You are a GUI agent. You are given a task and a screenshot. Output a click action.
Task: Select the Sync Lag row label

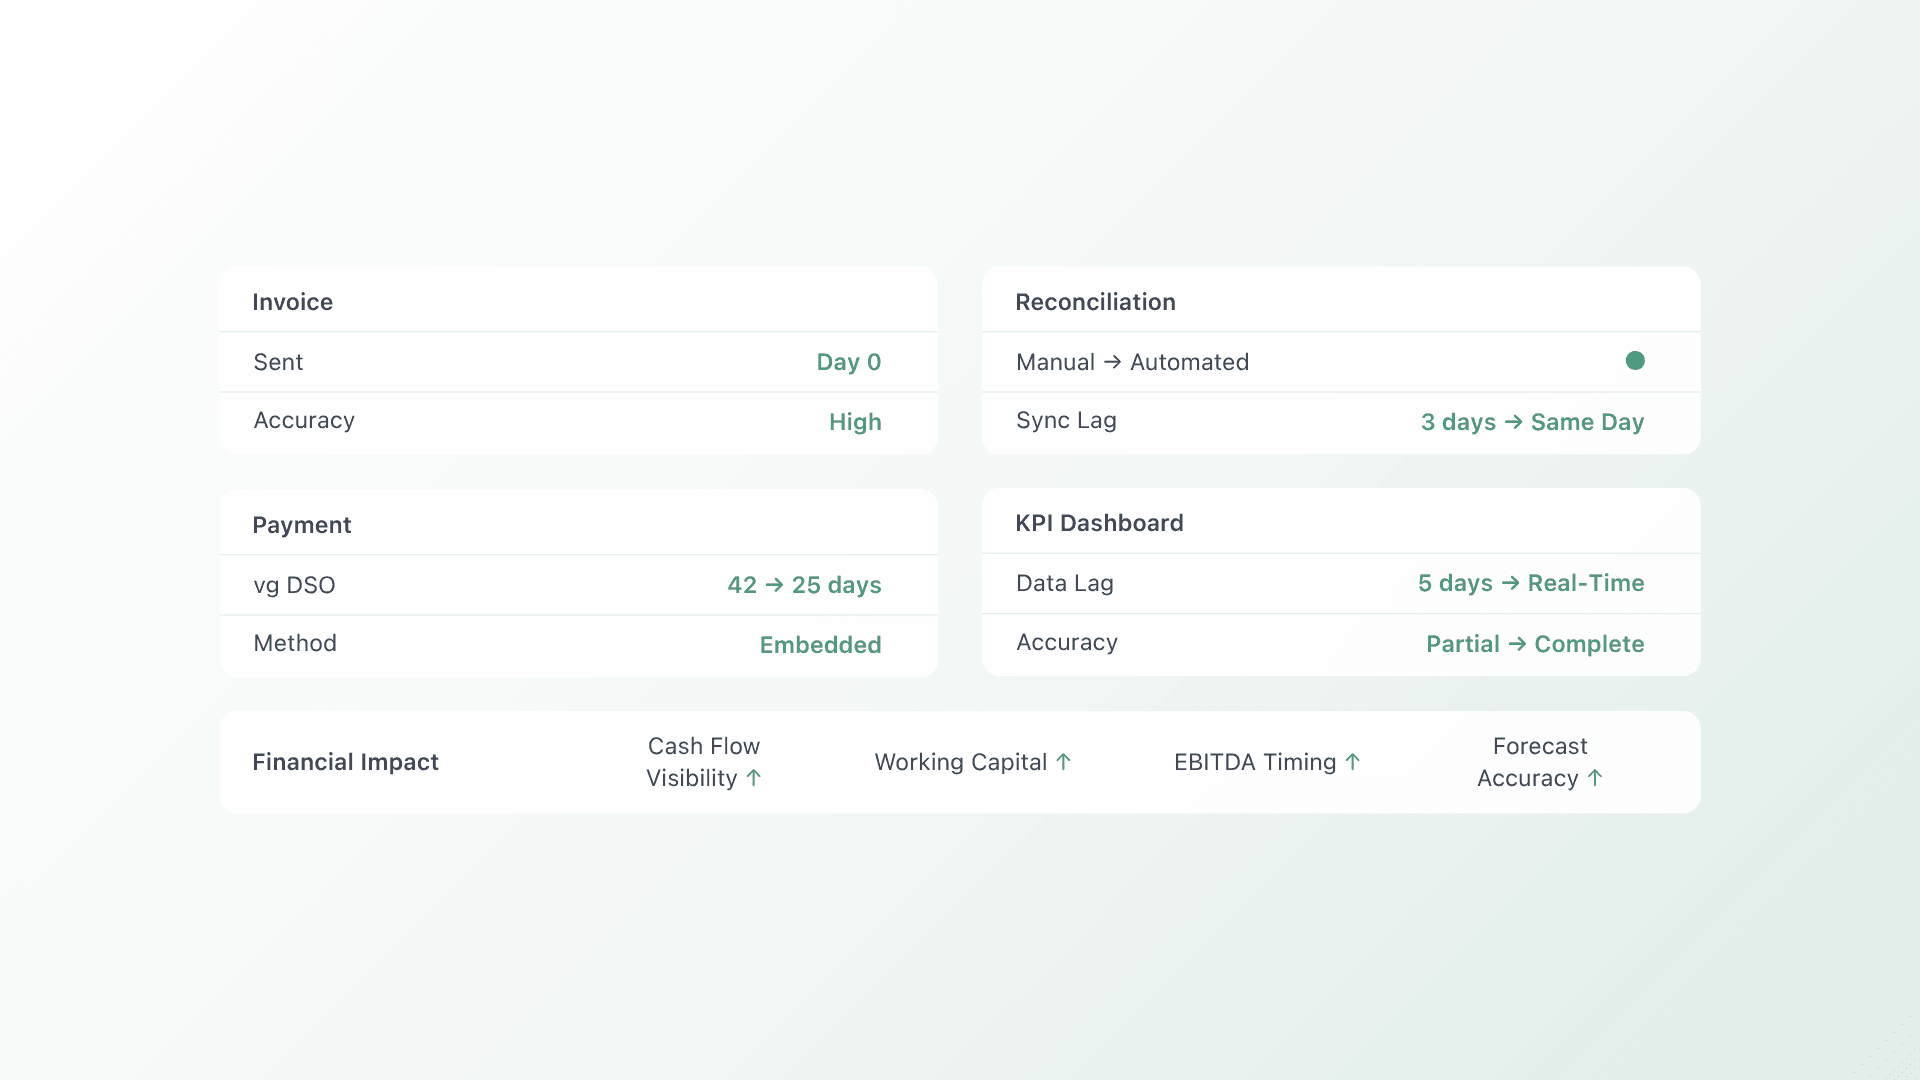(x=1066, y=421)
